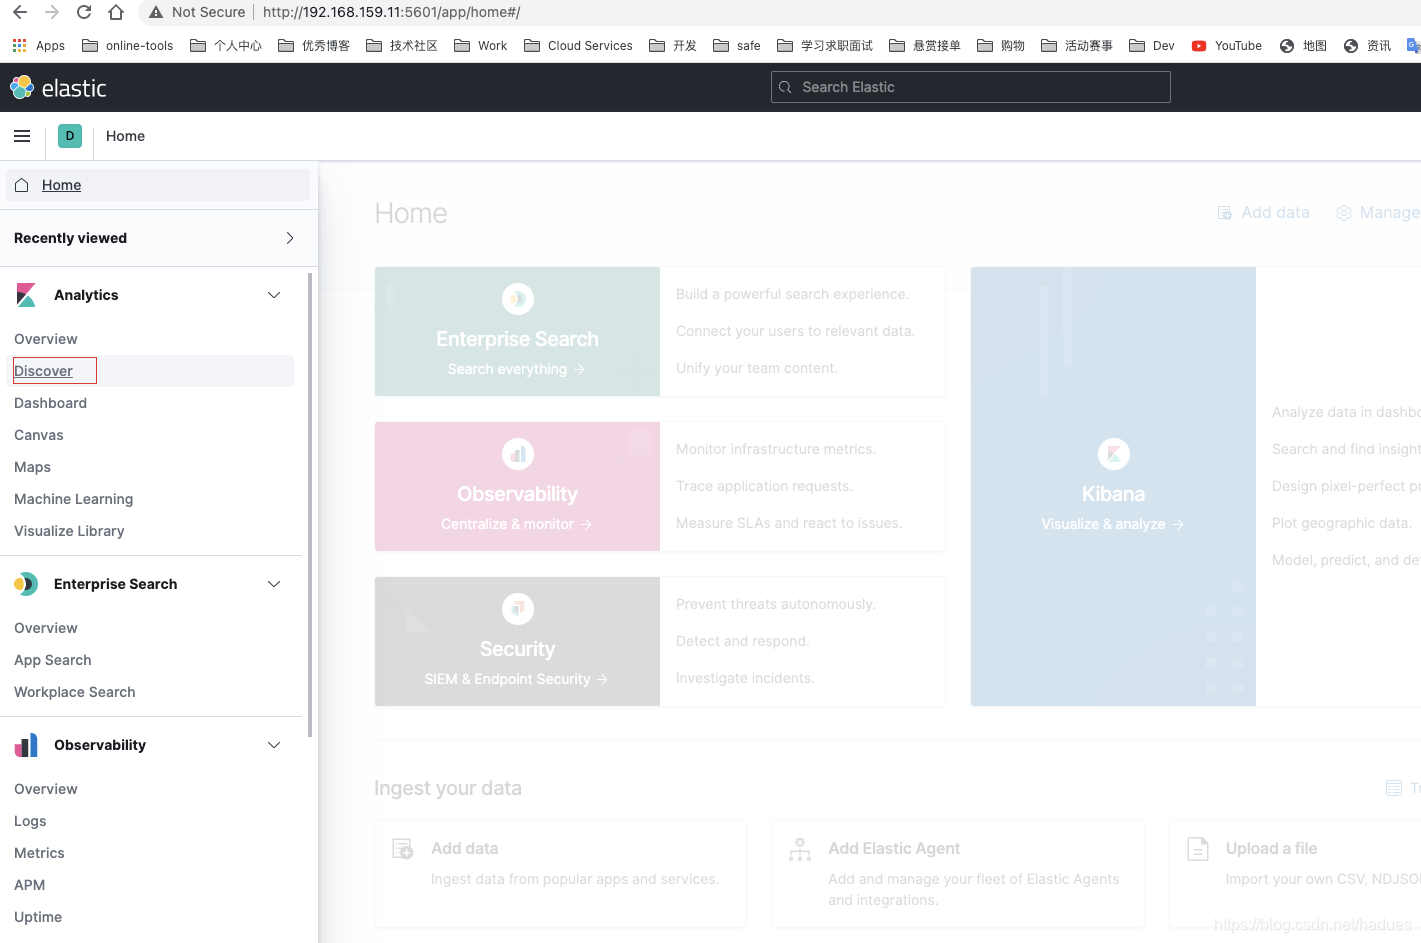Click the browser address bar URL
This screenshot has height=943, width=1421.
pyautogui.click(x=391, y=12)
